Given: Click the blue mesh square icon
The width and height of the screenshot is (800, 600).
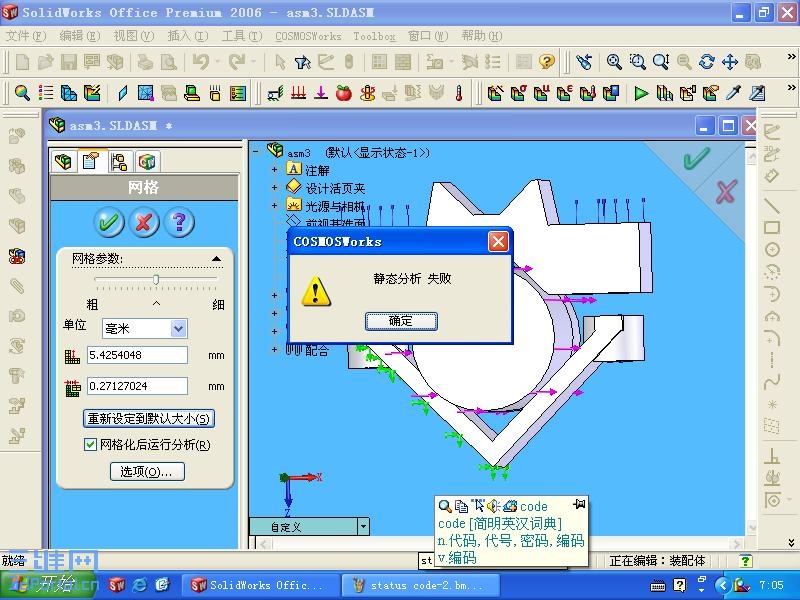Looking at the screenshot, I should point(145,93).
